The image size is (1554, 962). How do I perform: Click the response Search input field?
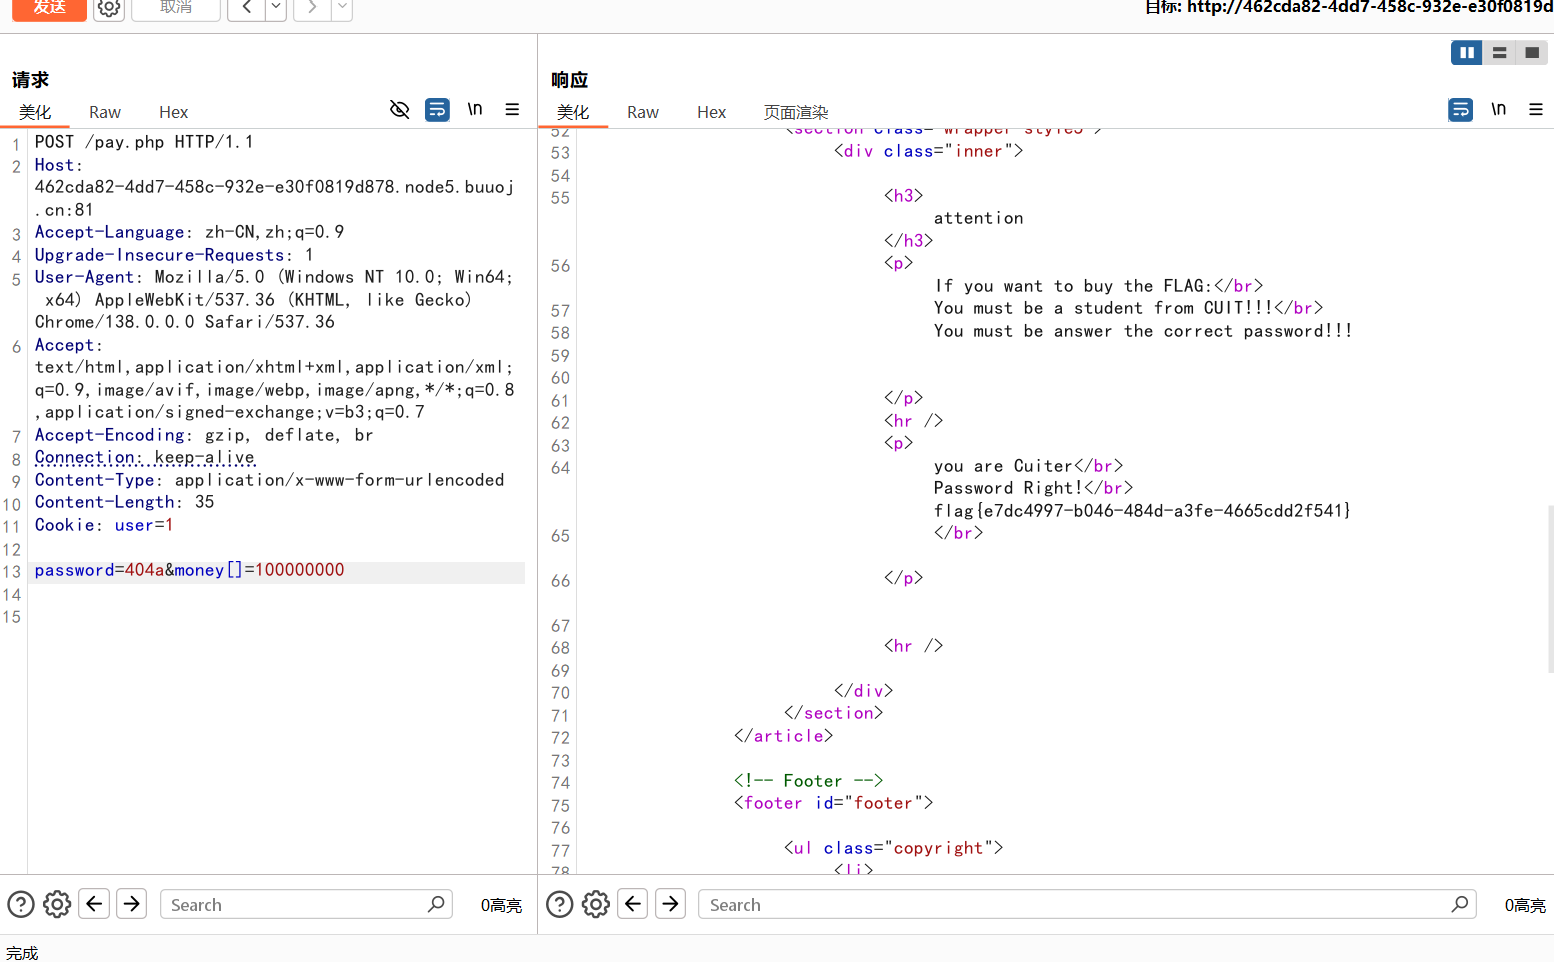(x=1075, y=905)
